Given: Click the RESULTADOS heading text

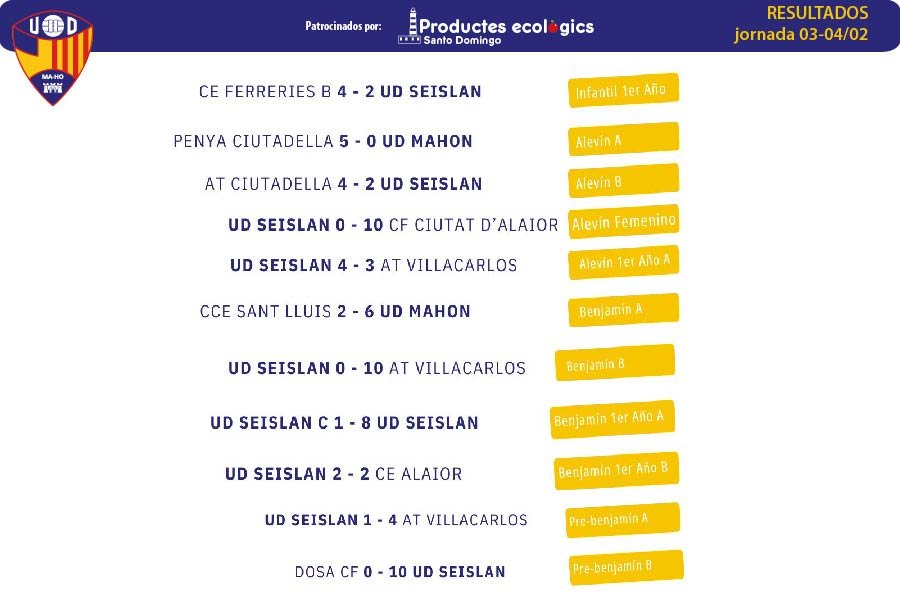Looking at the screenshot, I should tap(817, 13).
